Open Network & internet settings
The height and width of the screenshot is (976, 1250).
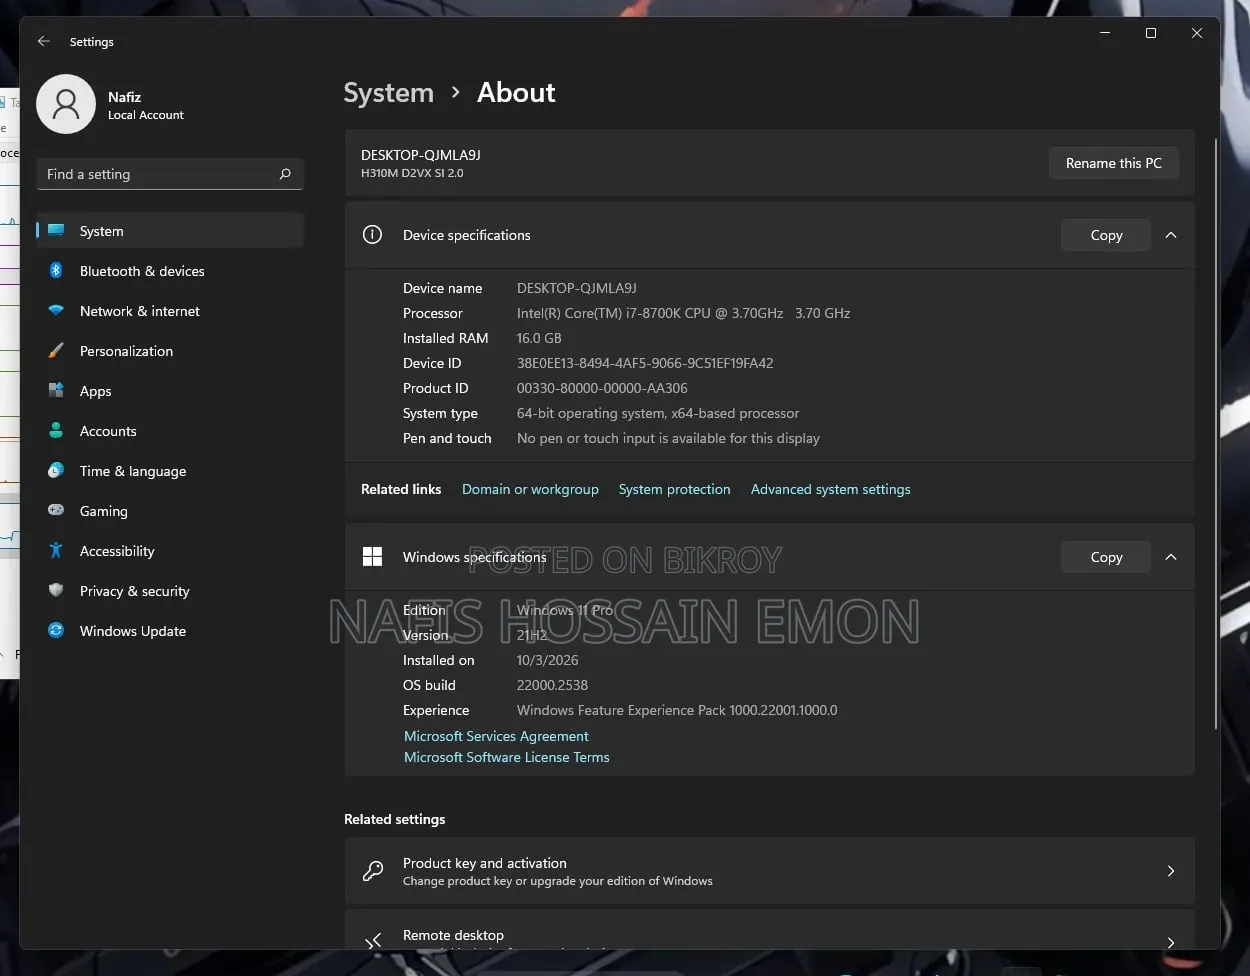170,311
